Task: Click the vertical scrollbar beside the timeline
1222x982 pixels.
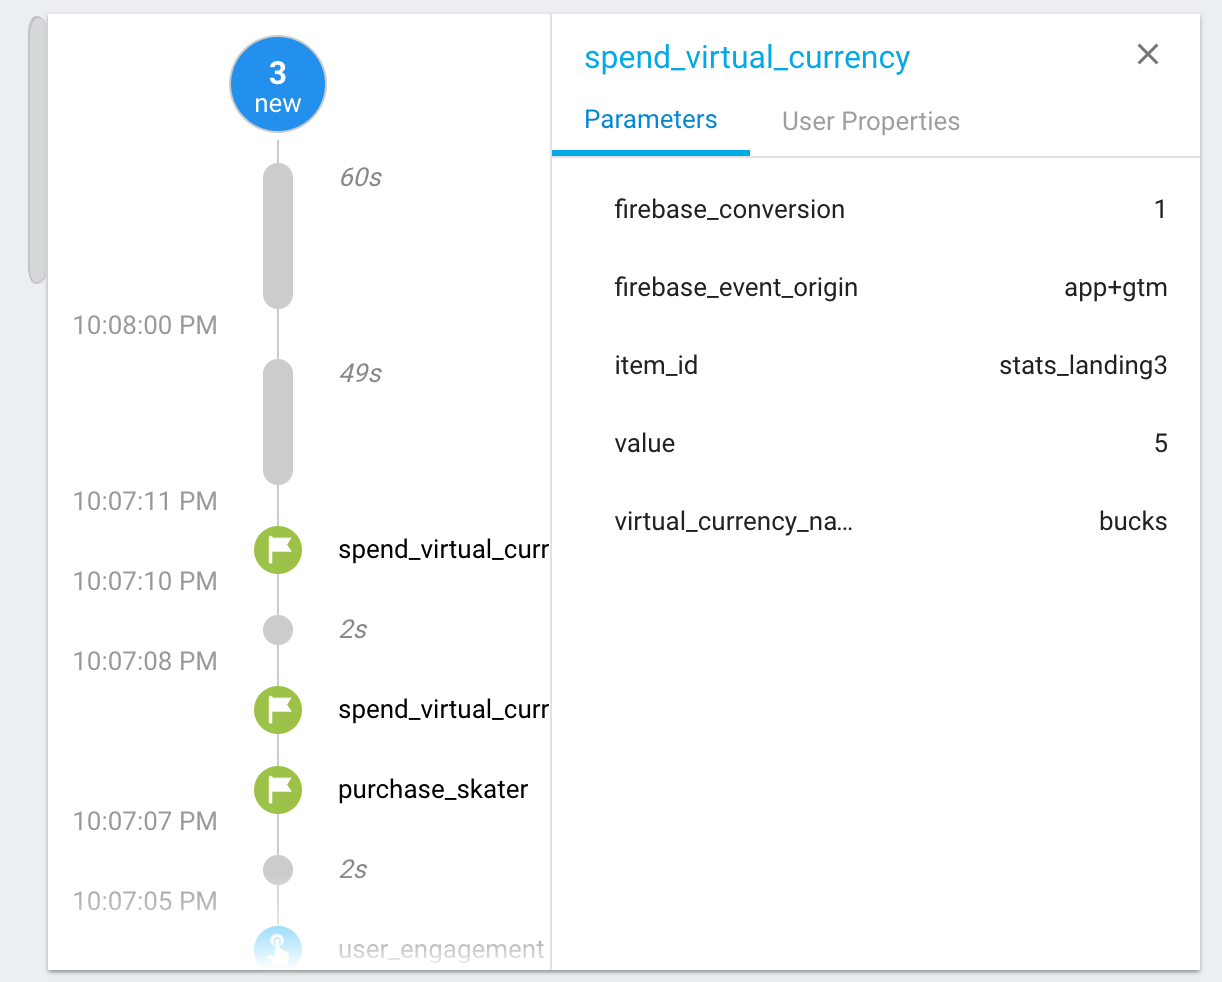Action: (x=37, y=150)
